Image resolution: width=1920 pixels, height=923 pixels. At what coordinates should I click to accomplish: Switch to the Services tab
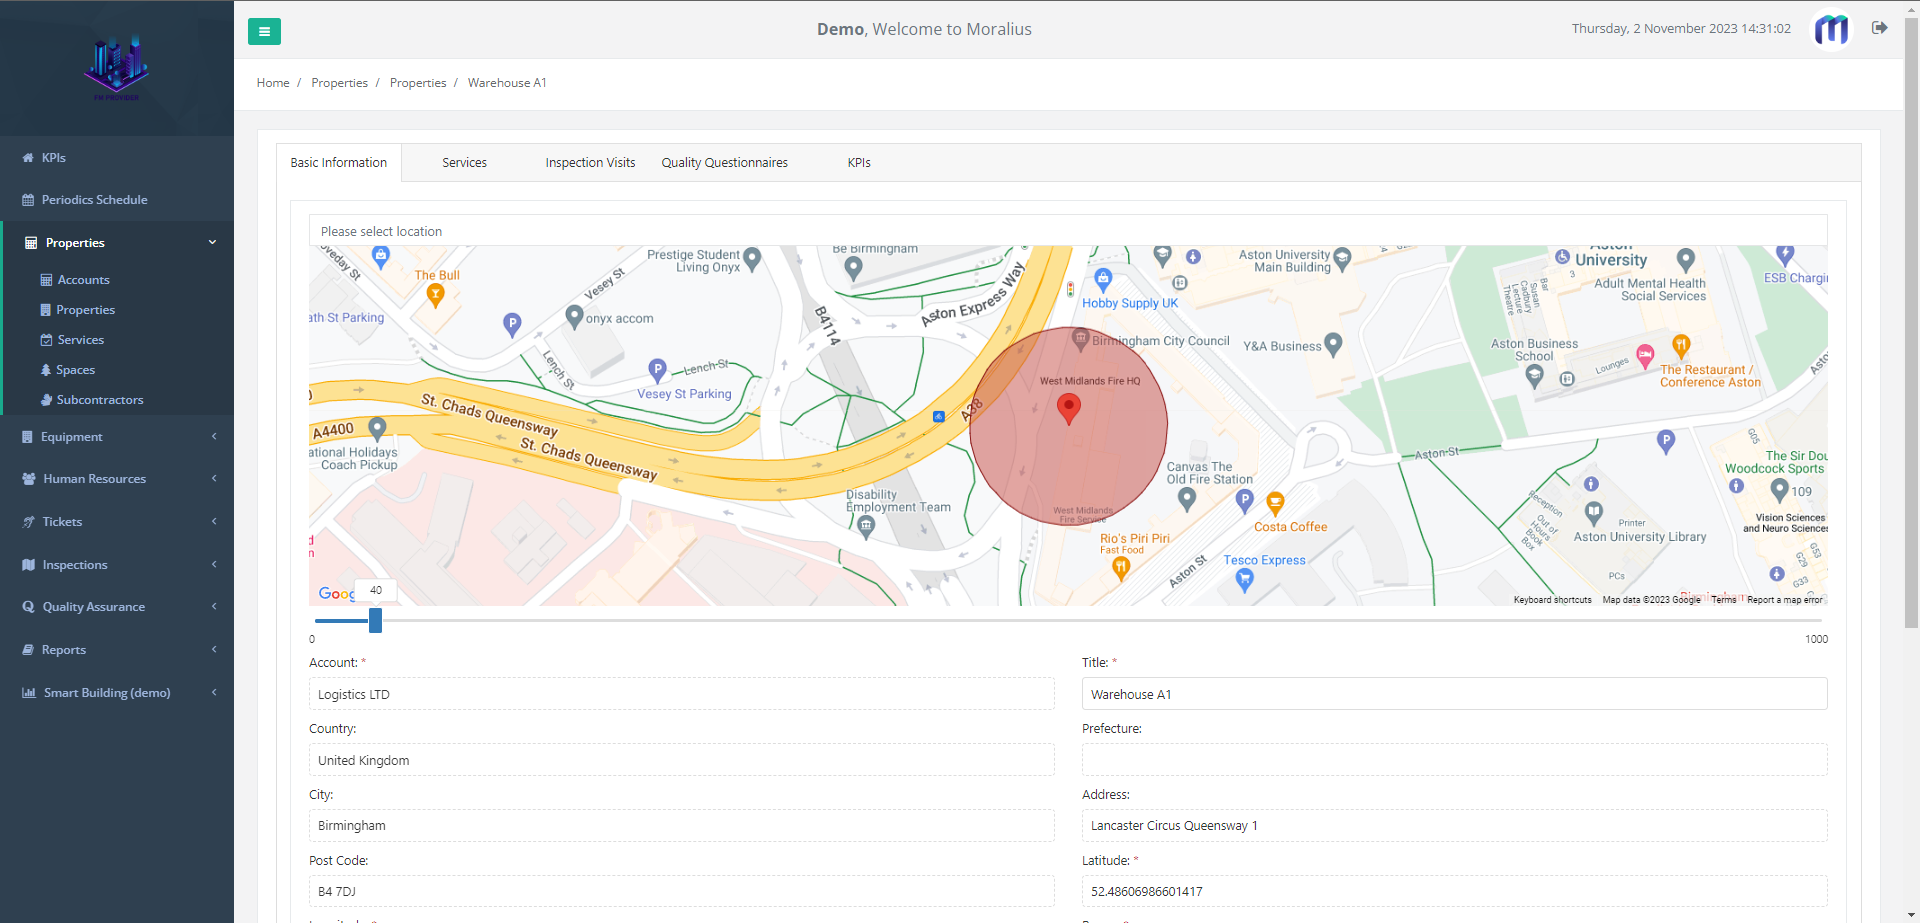pos(465,163)
